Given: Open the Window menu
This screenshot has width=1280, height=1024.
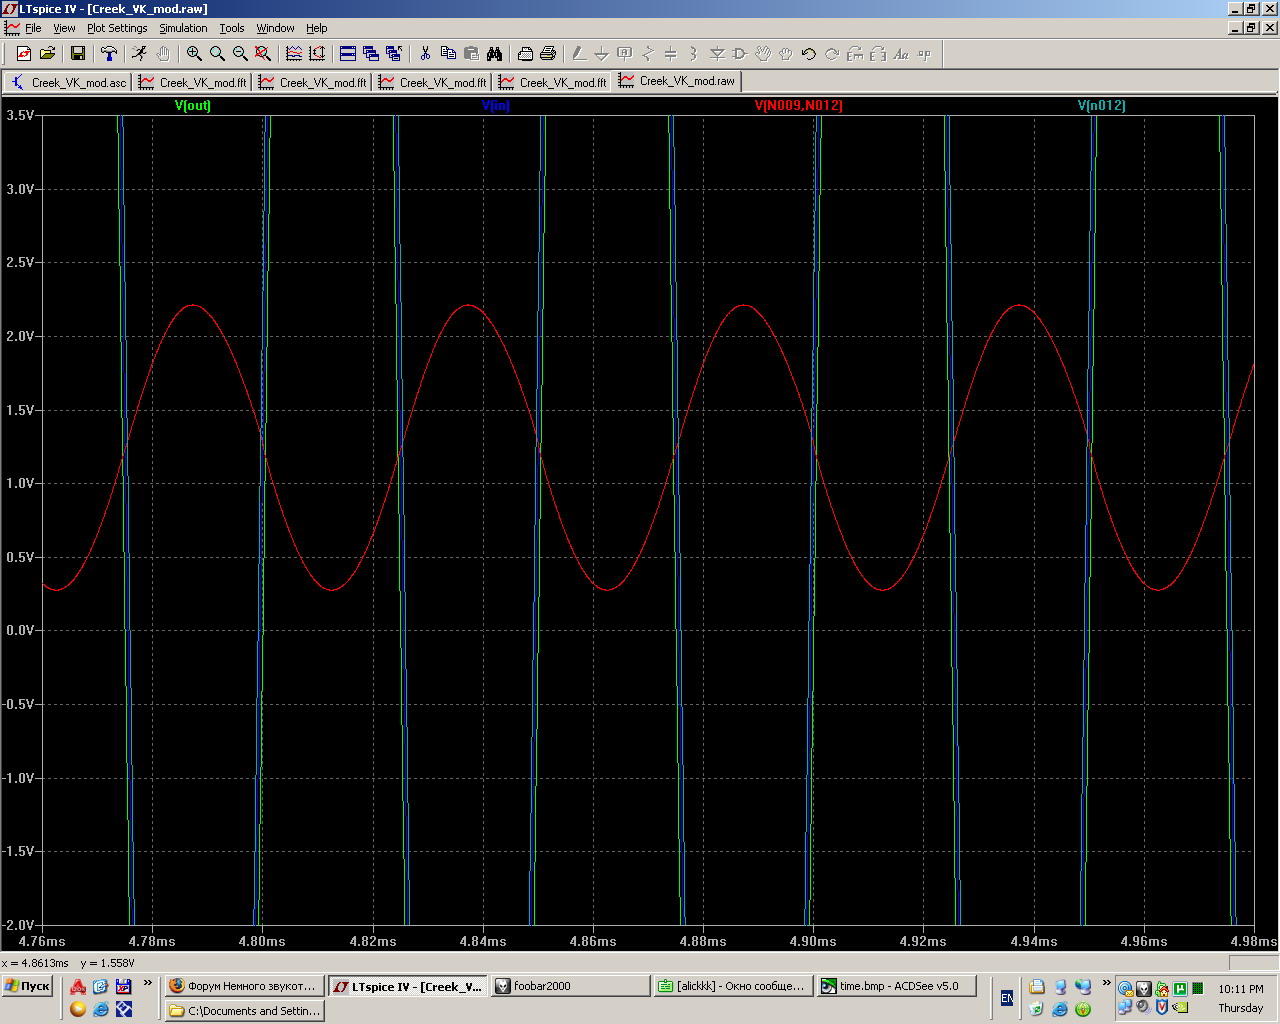Looking at the screenshot, I should [x=275, y=28].
